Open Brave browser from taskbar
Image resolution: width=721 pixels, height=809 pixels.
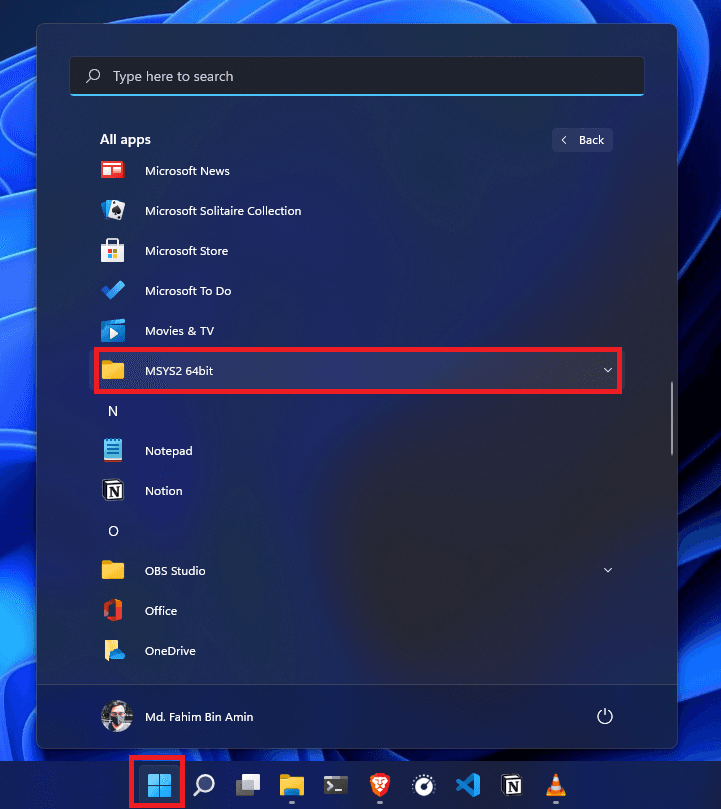[x=380, y=785]
